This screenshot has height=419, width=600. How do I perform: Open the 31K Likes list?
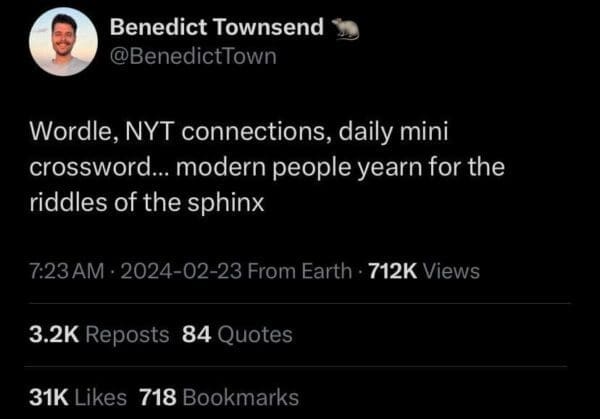point(78,397)
